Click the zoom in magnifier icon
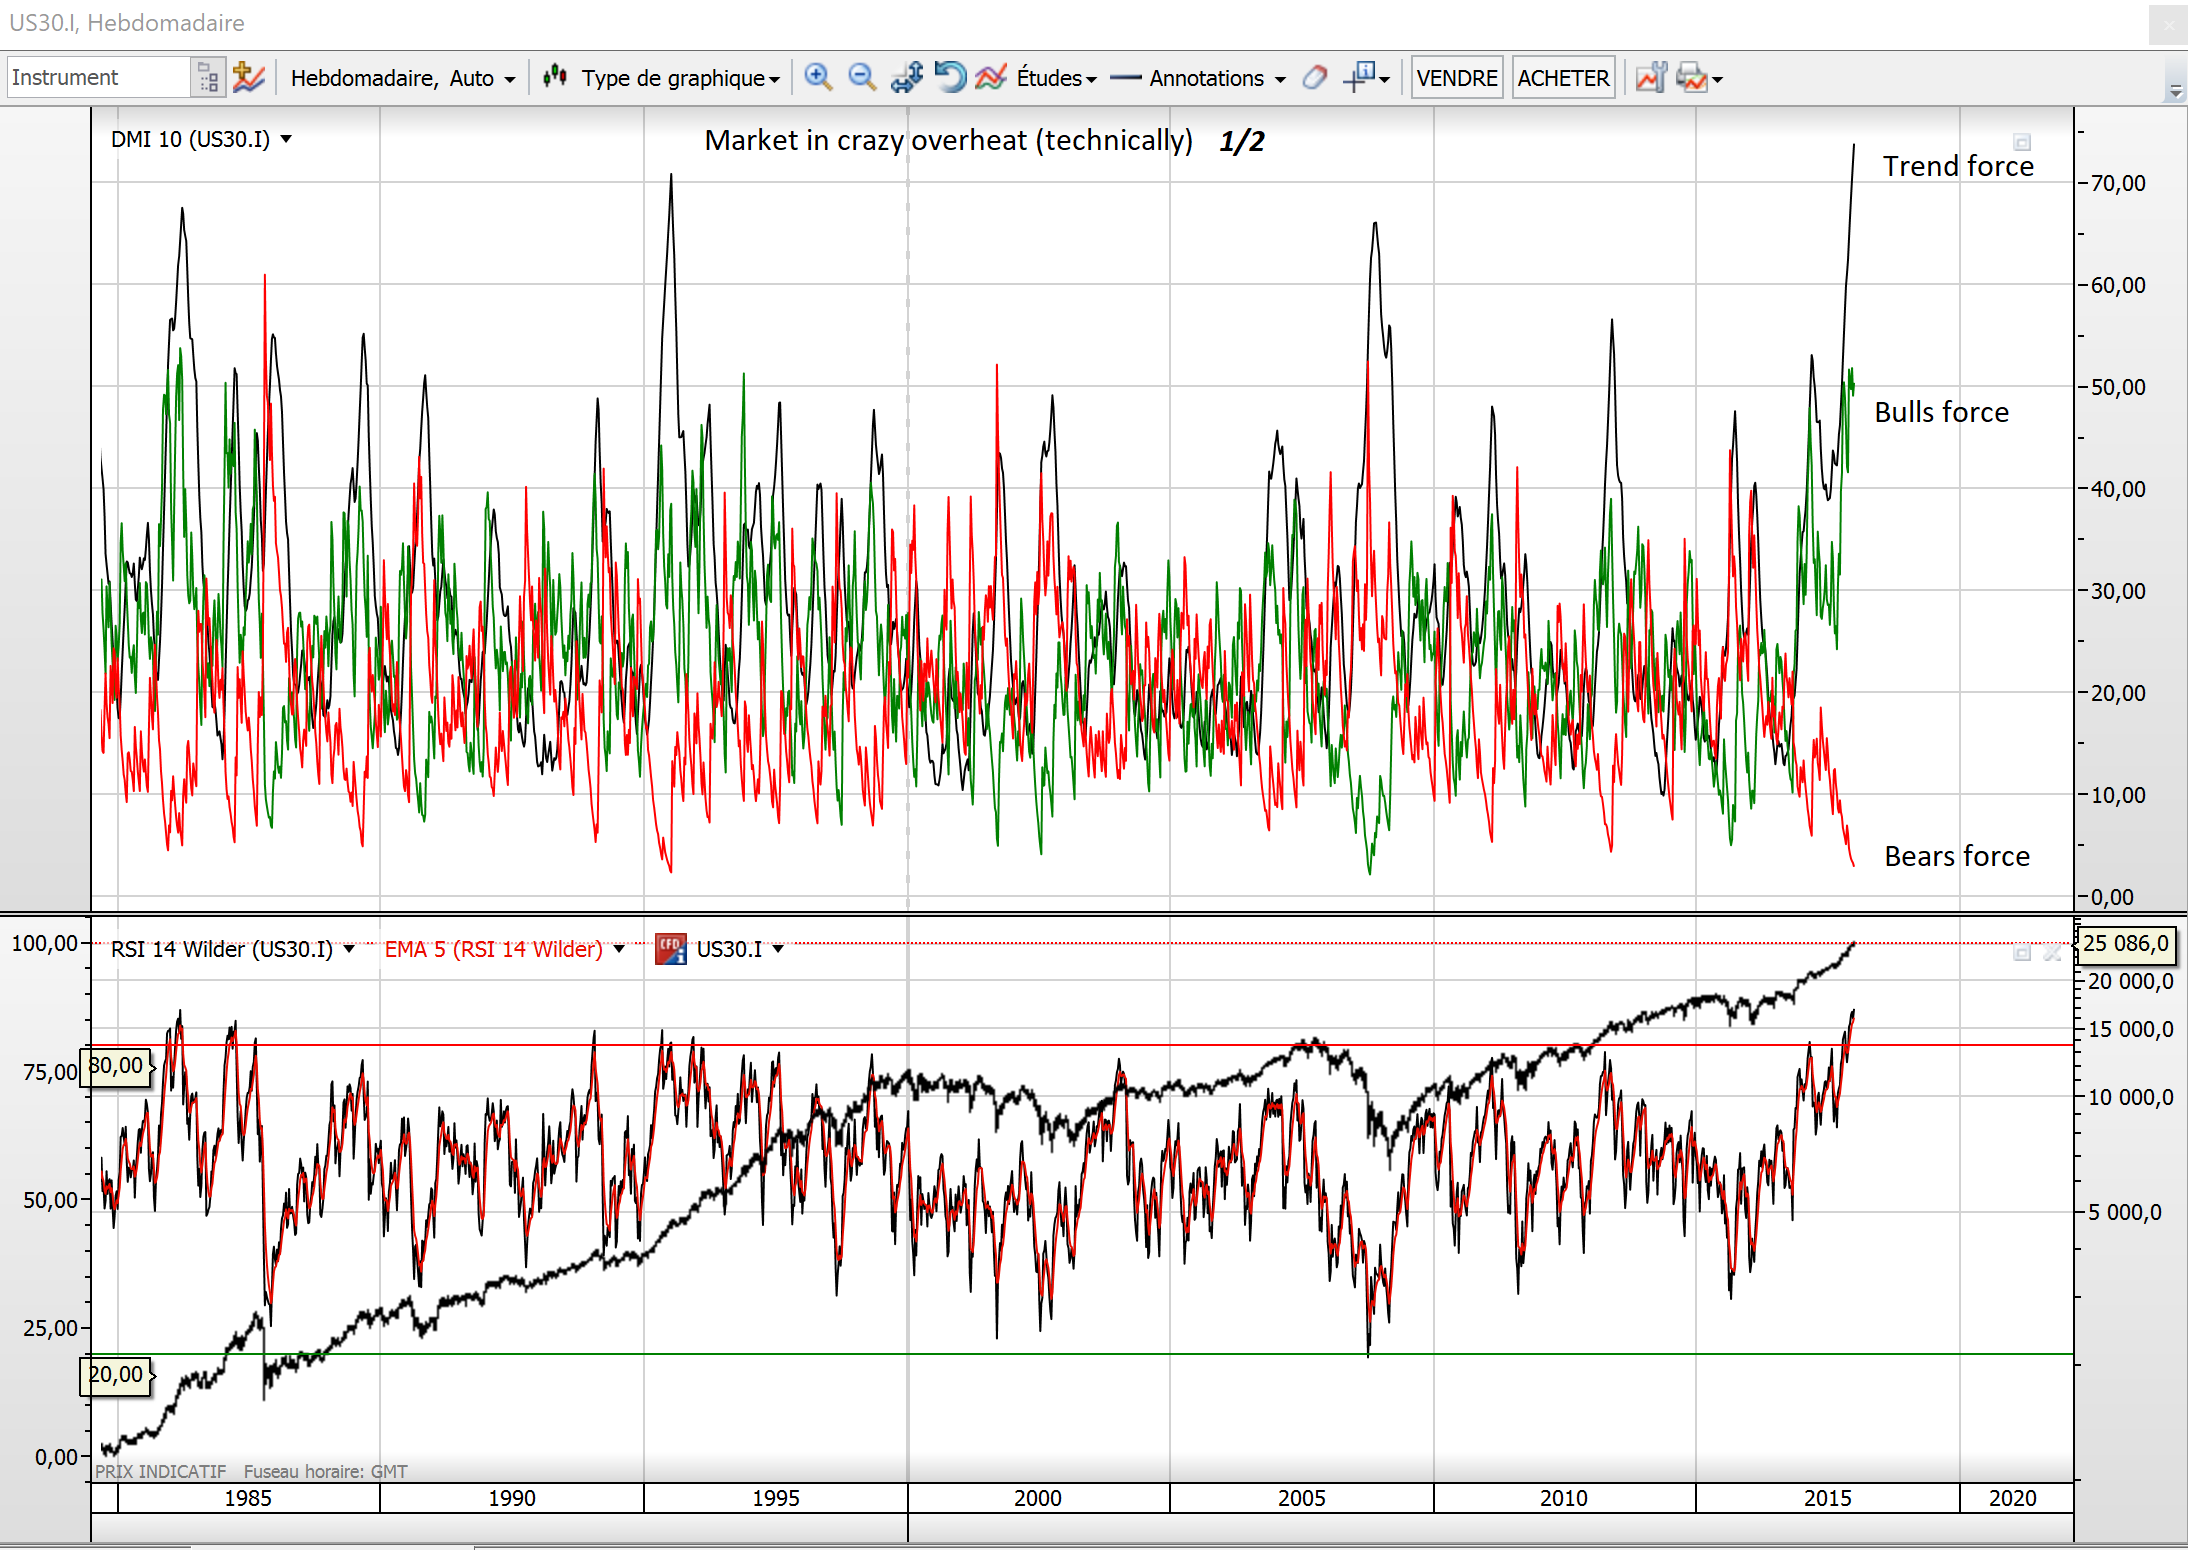The image size is (2188, 1550). (x=818, y=77)
